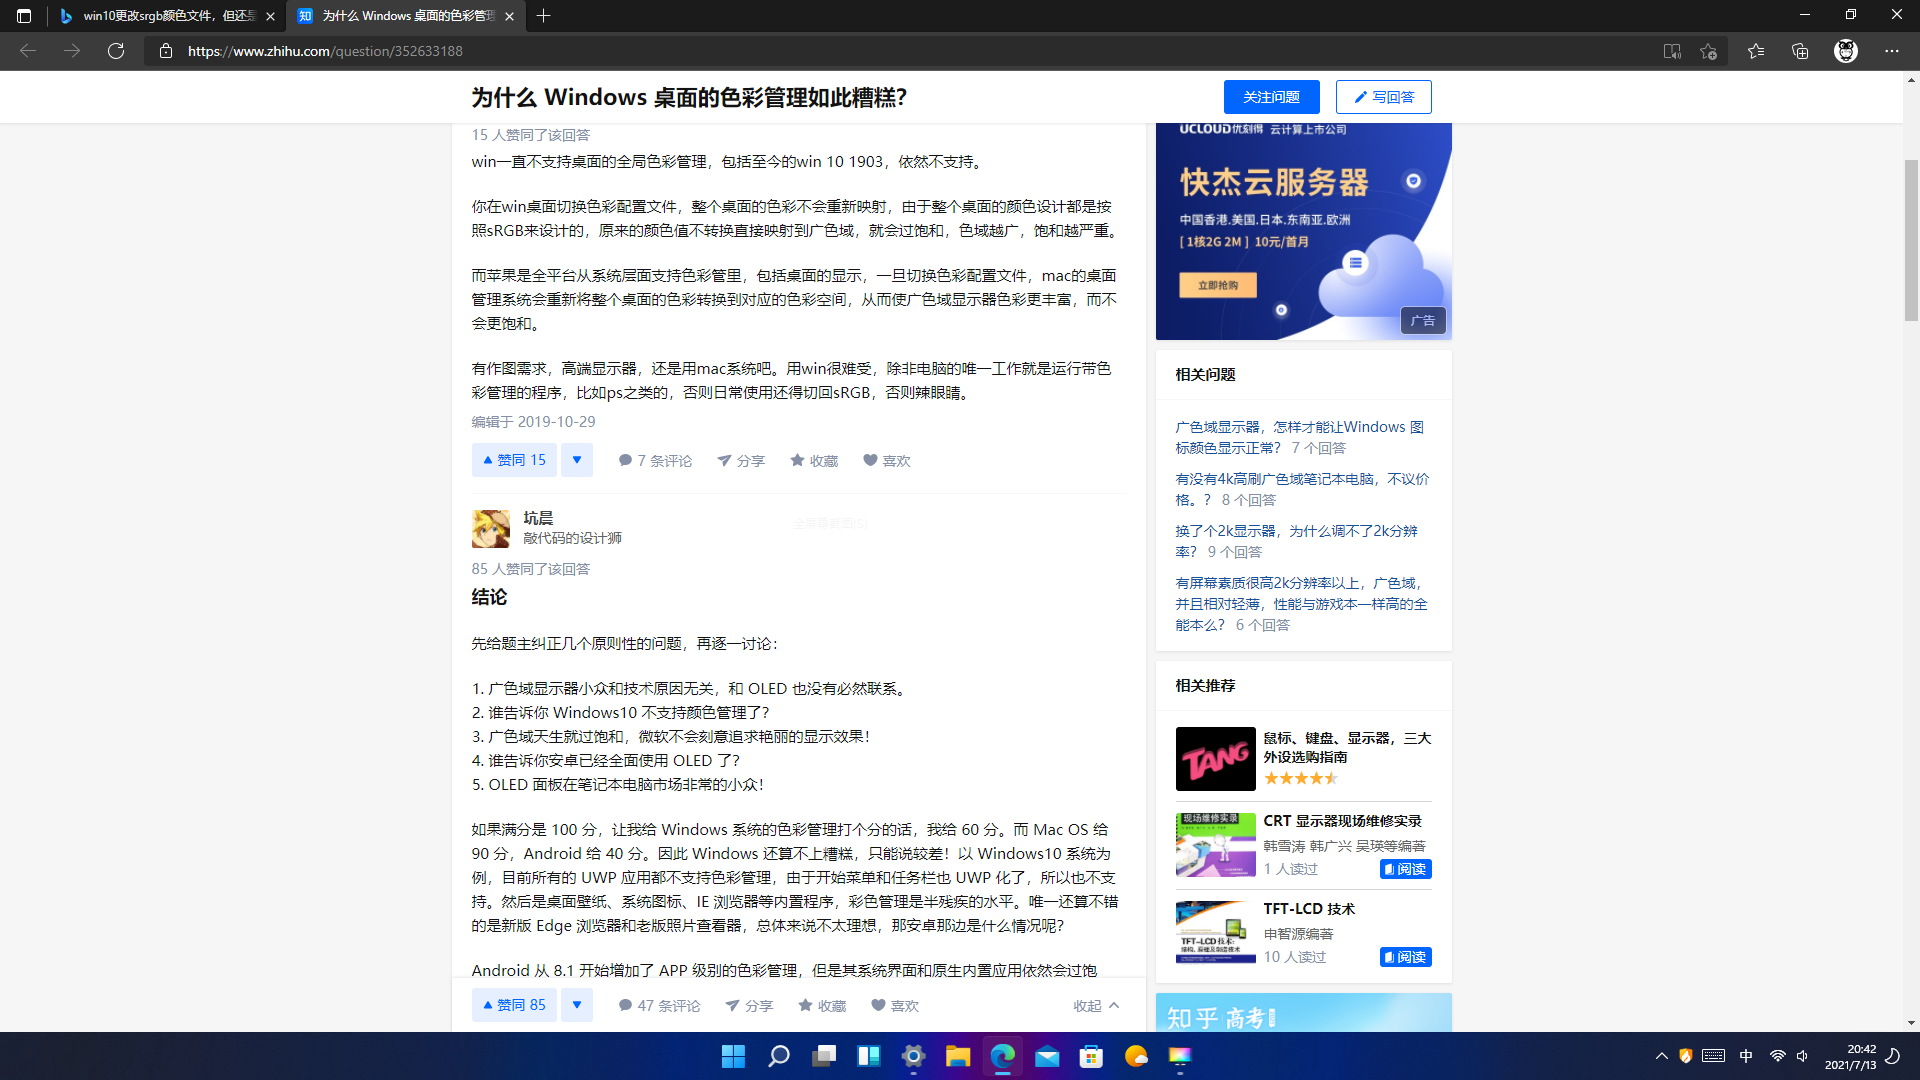
Task: Toggle the 赞同 85 upvote button
Action: [515, 1005]
